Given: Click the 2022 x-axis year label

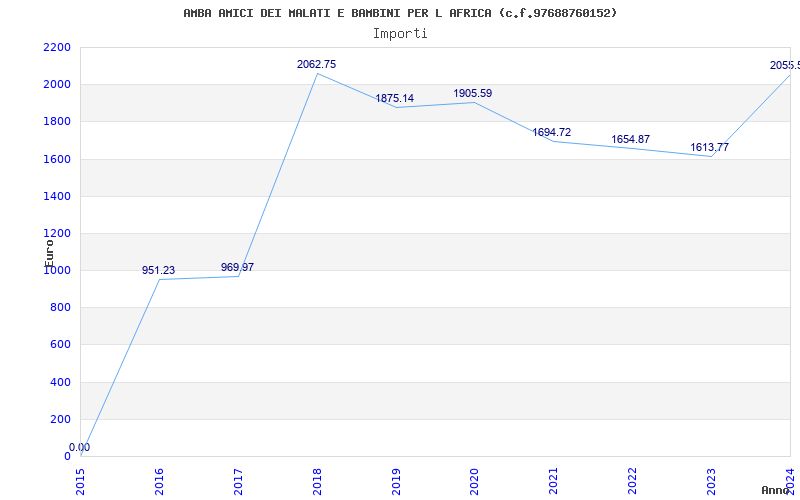Looking at the screenshot, I should (x=633, y=481).
